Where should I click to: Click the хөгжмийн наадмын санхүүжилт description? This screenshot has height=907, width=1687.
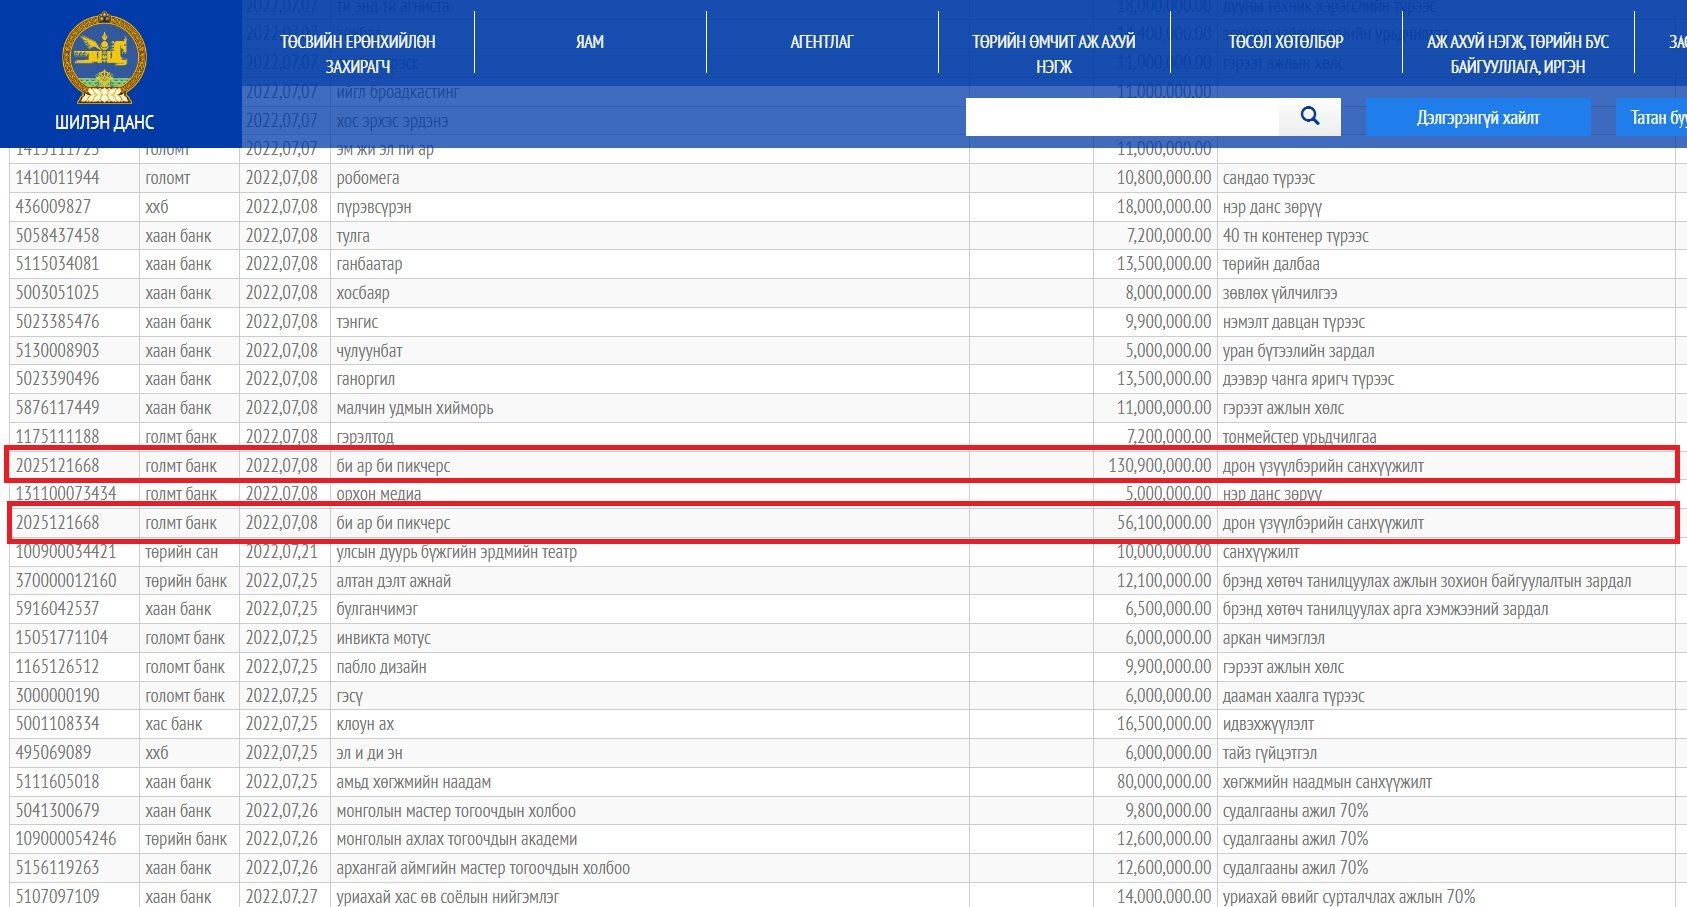[1327, 782]
